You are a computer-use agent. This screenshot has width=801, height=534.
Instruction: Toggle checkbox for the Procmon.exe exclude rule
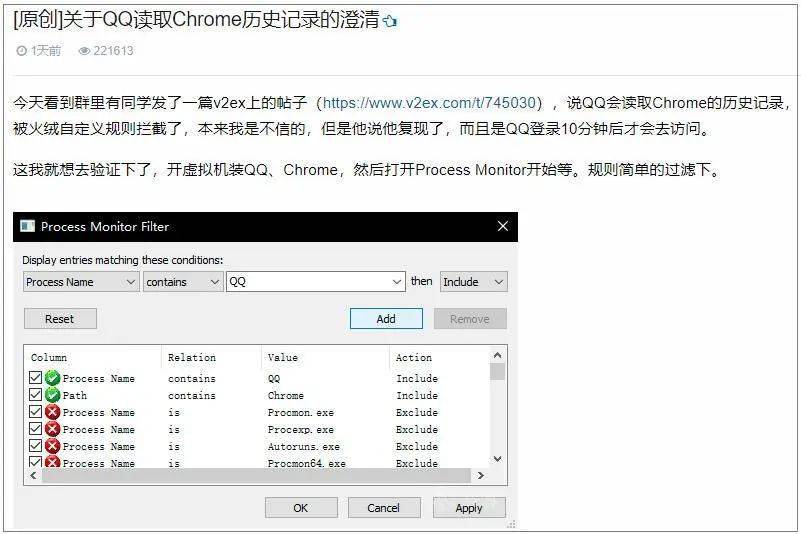[x=35, y=411]
